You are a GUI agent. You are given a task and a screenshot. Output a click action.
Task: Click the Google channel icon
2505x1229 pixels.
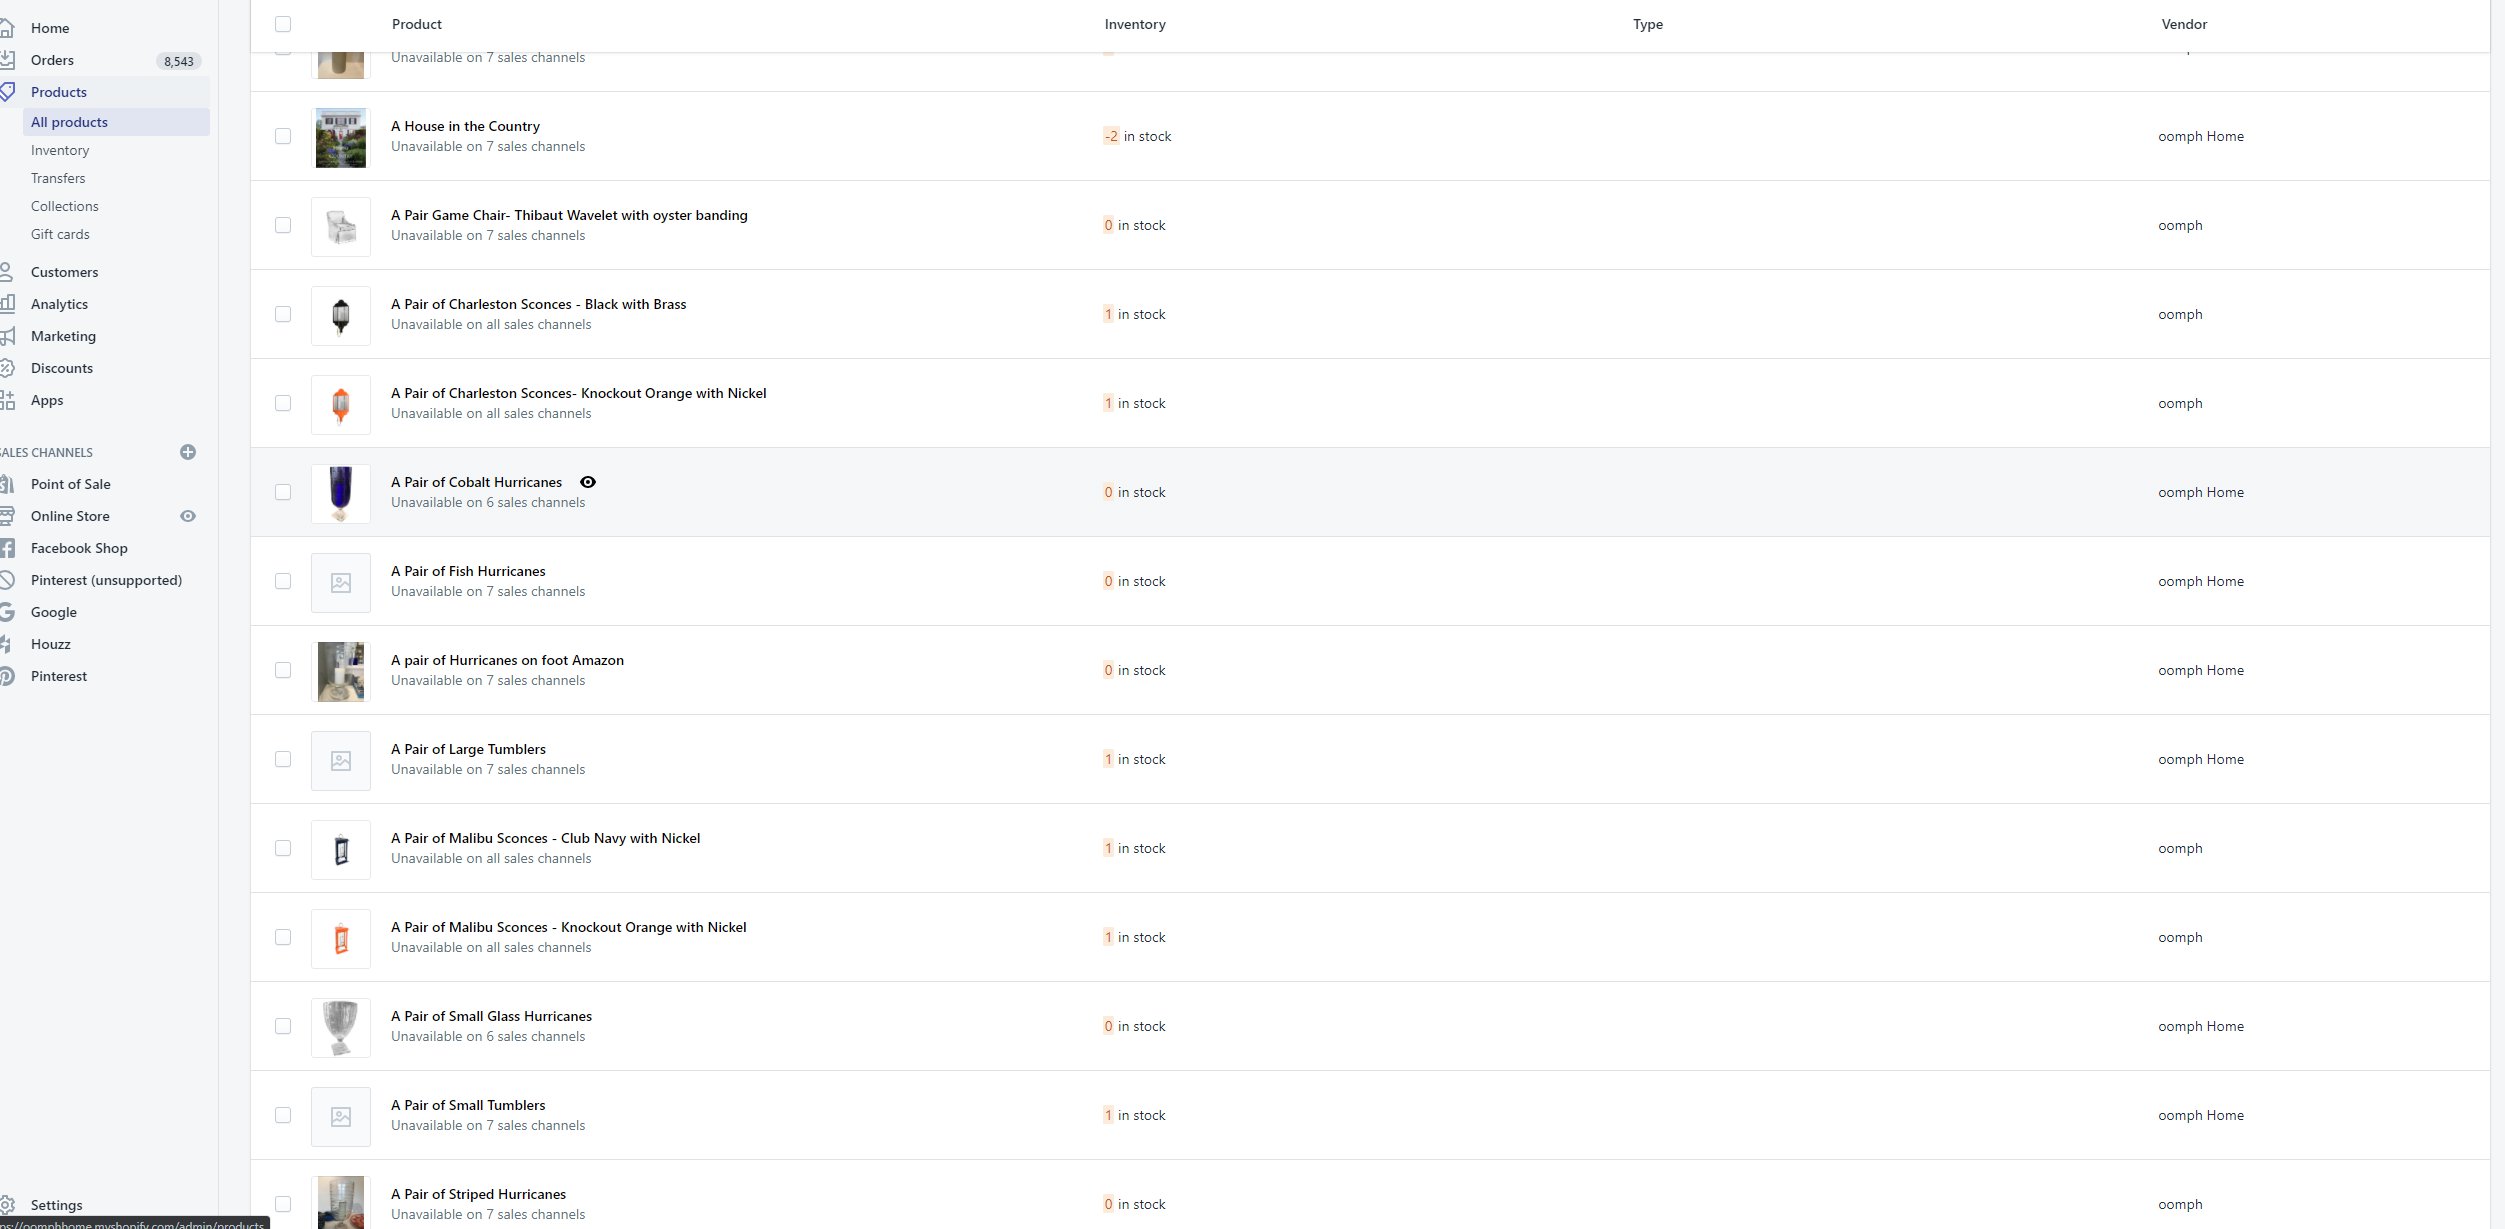pyautogui.click(x=6, y=612)
